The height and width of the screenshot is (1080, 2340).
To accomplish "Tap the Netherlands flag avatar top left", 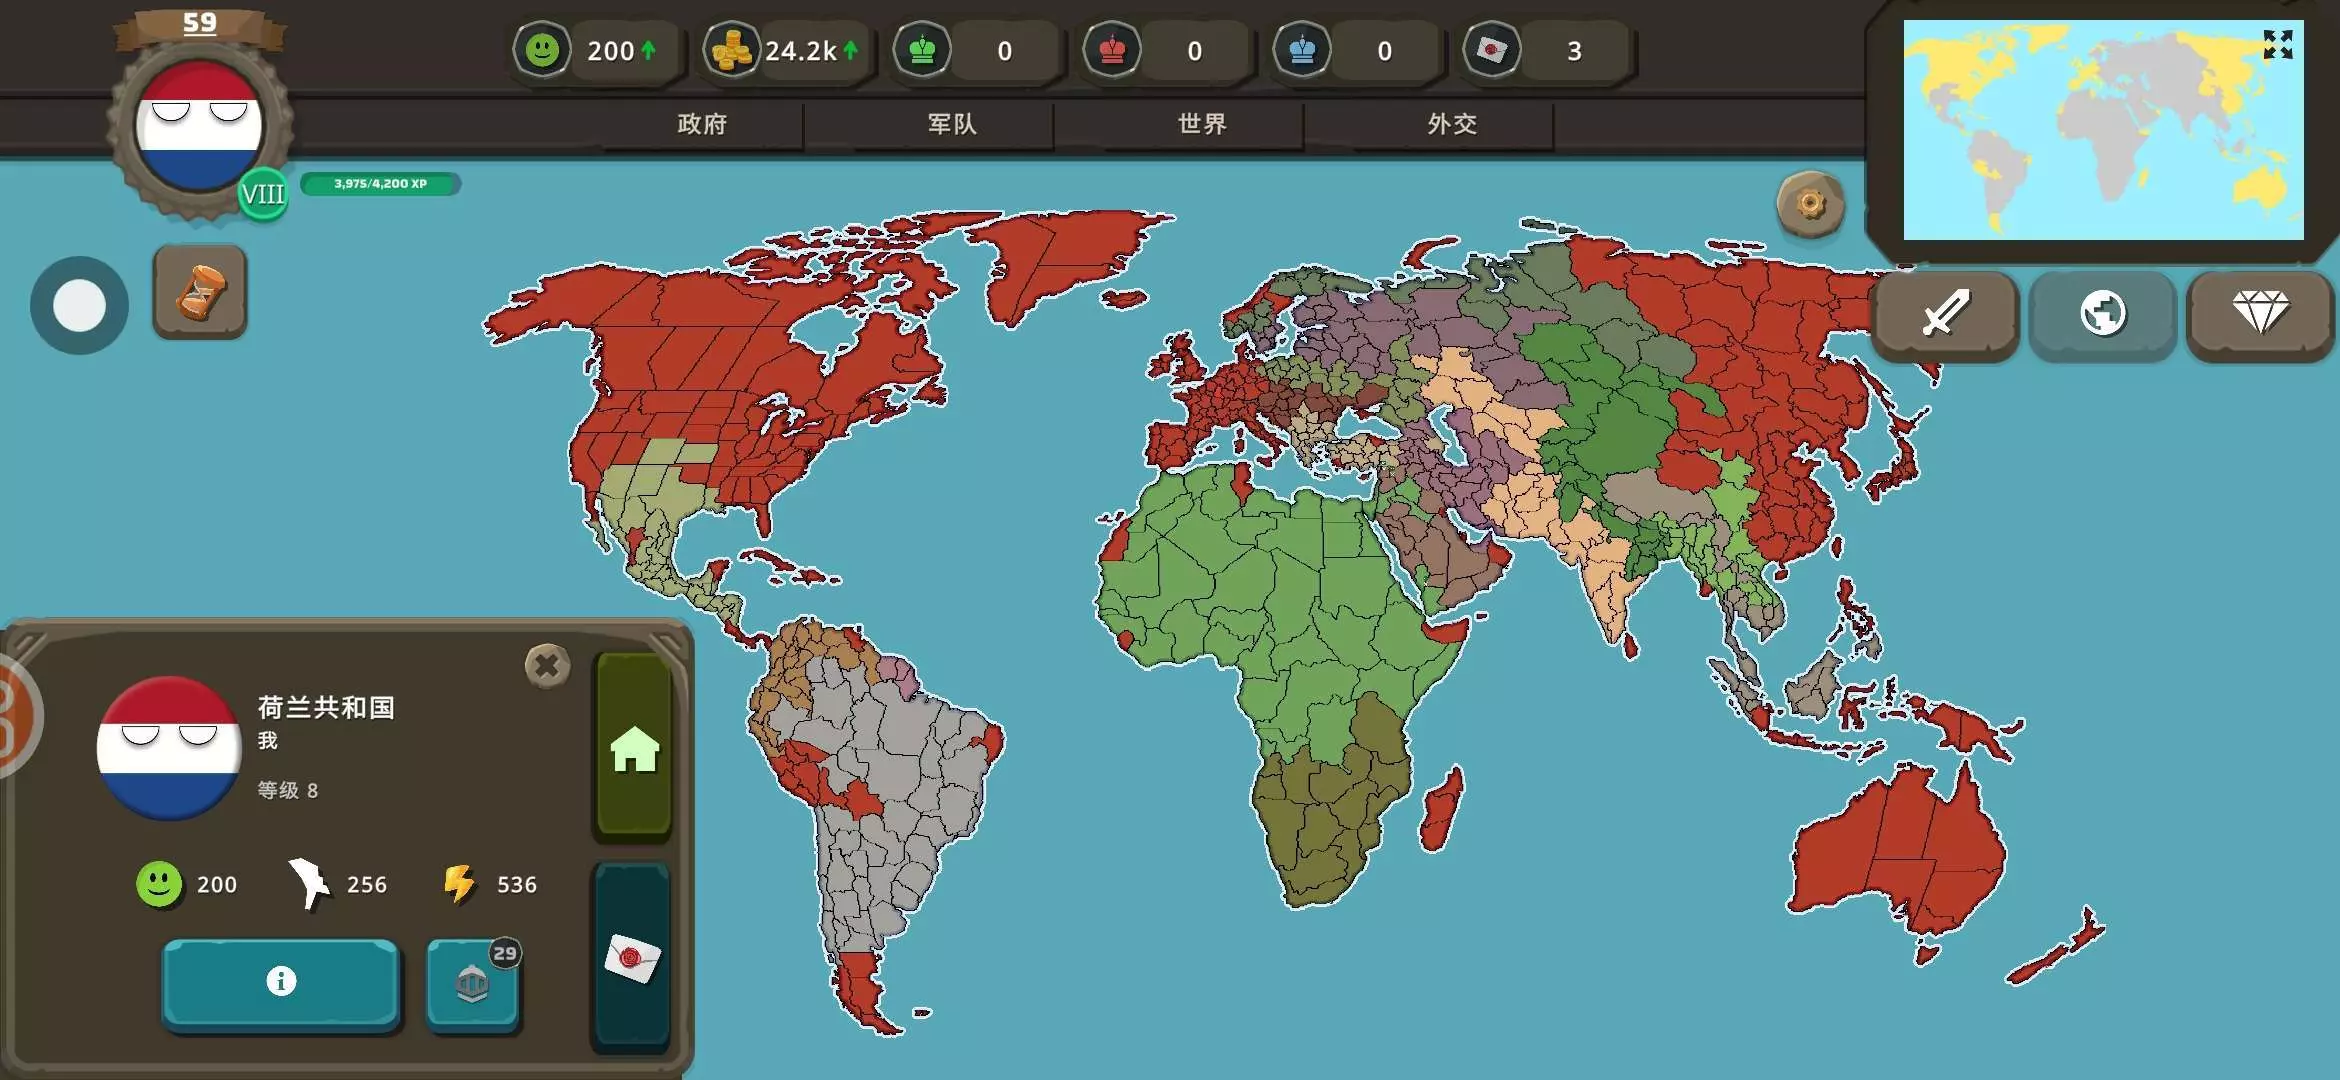I will (x=200, y=125).
